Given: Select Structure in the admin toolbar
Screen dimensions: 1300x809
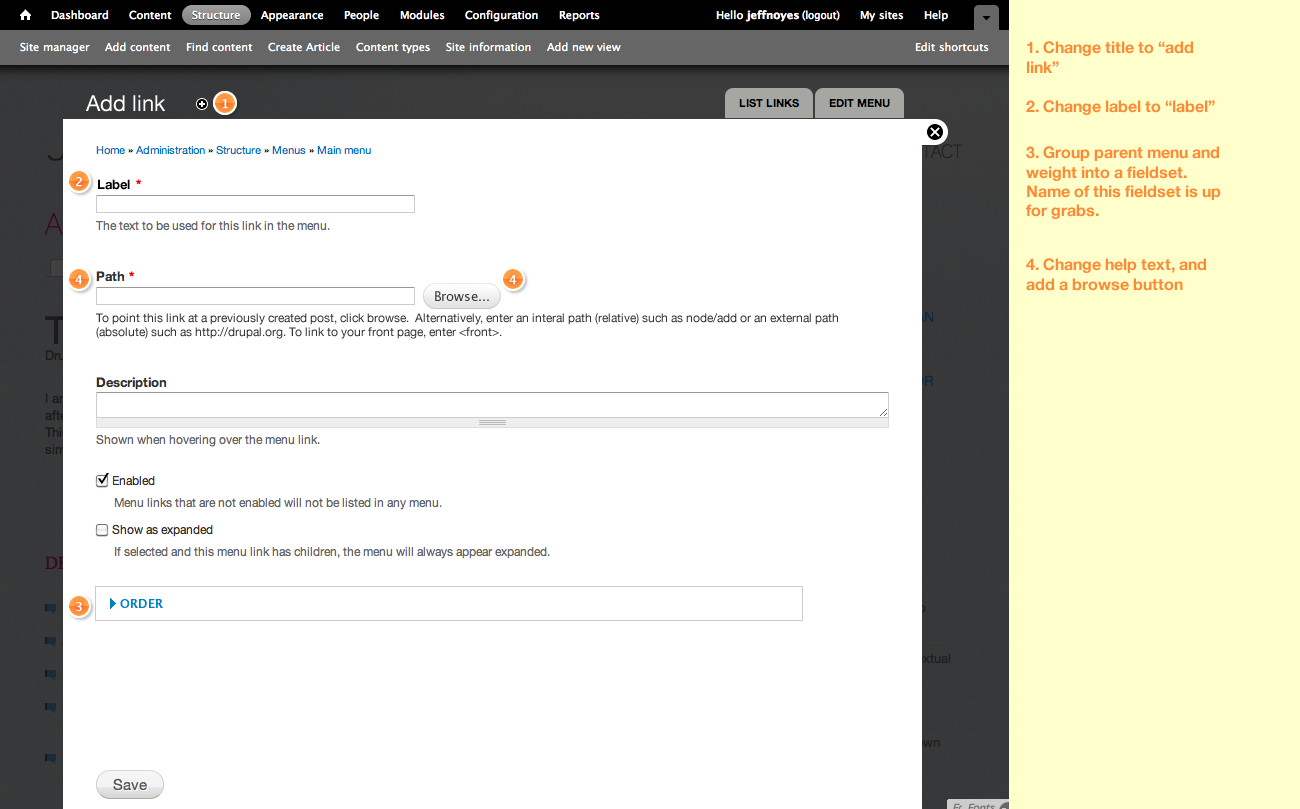Looking at the screenshot, I should (x=216, y=15).
